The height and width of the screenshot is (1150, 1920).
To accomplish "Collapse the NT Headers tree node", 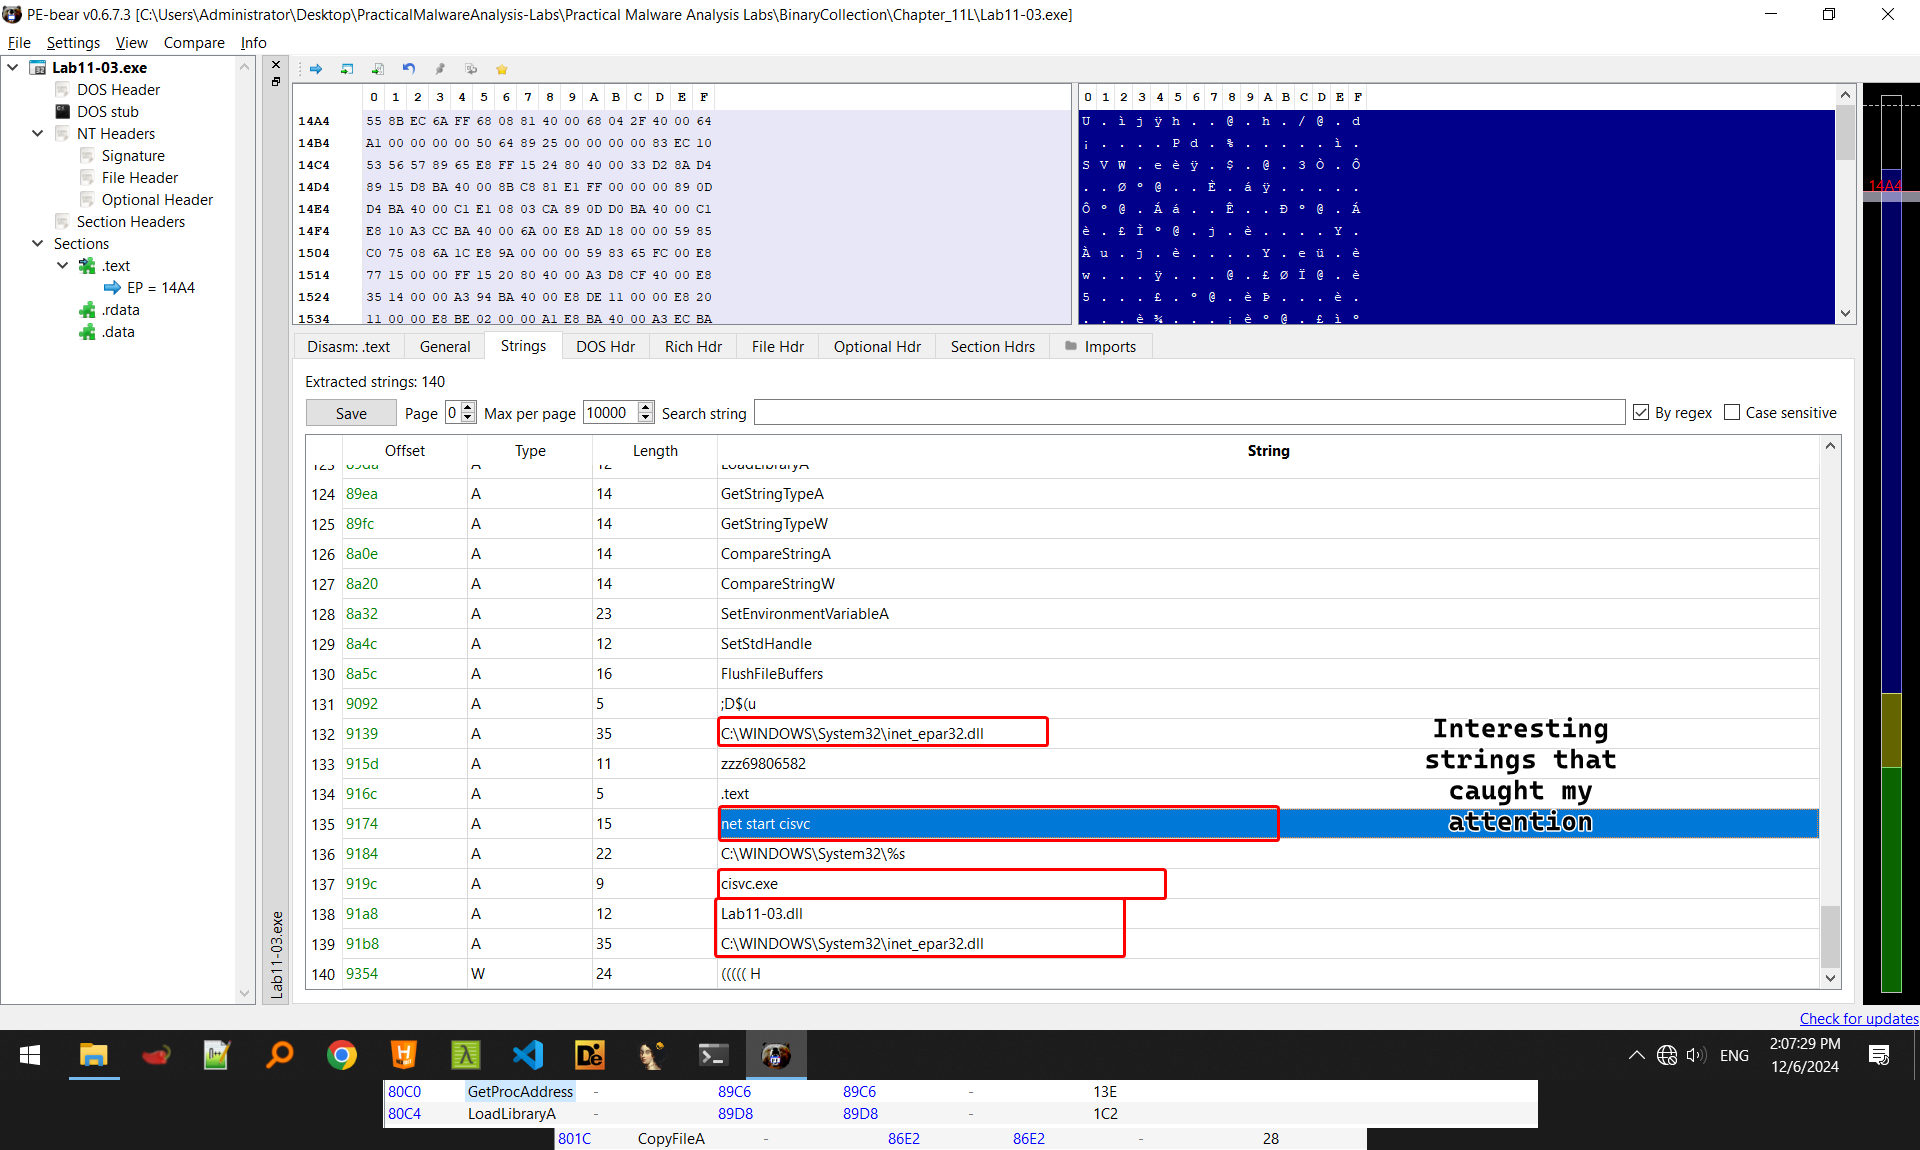I will pyautogui.click(x=37, y=133).
